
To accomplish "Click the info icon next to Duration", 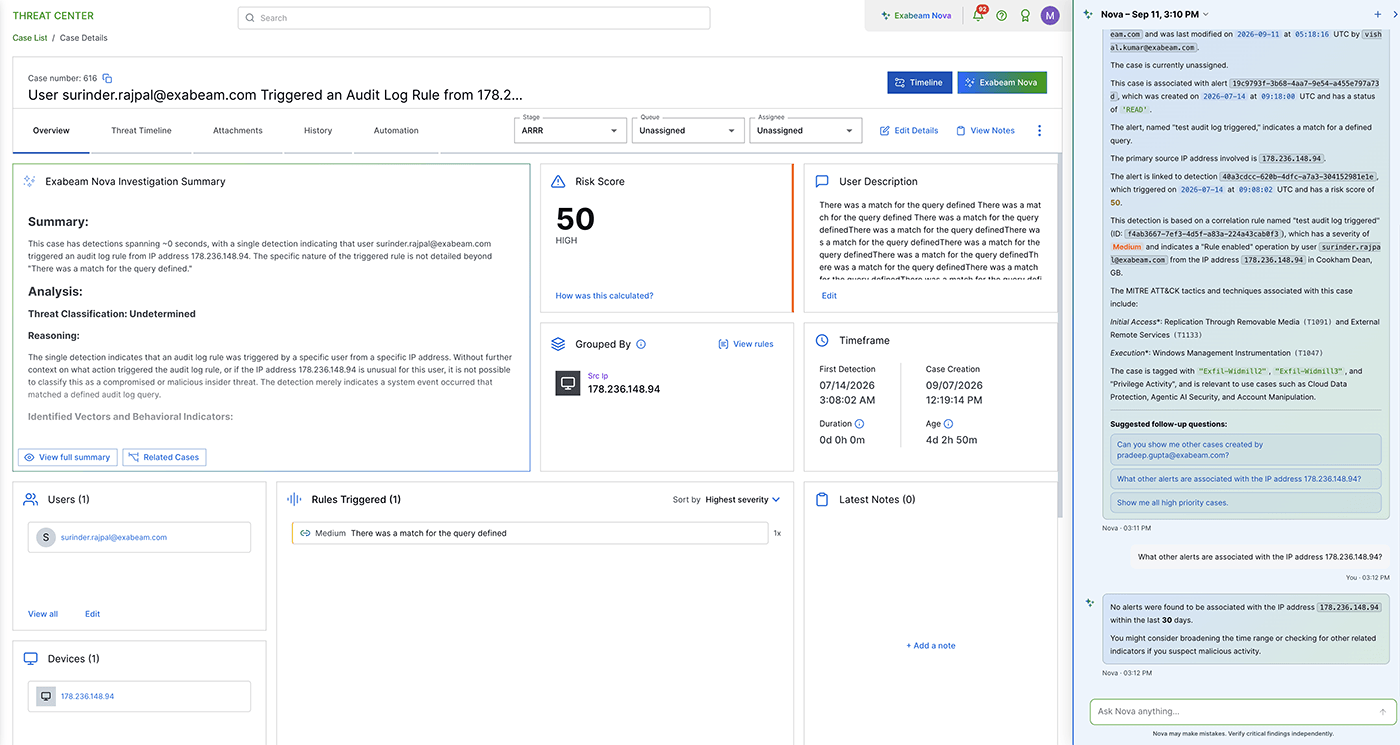I will coord(860,424).
